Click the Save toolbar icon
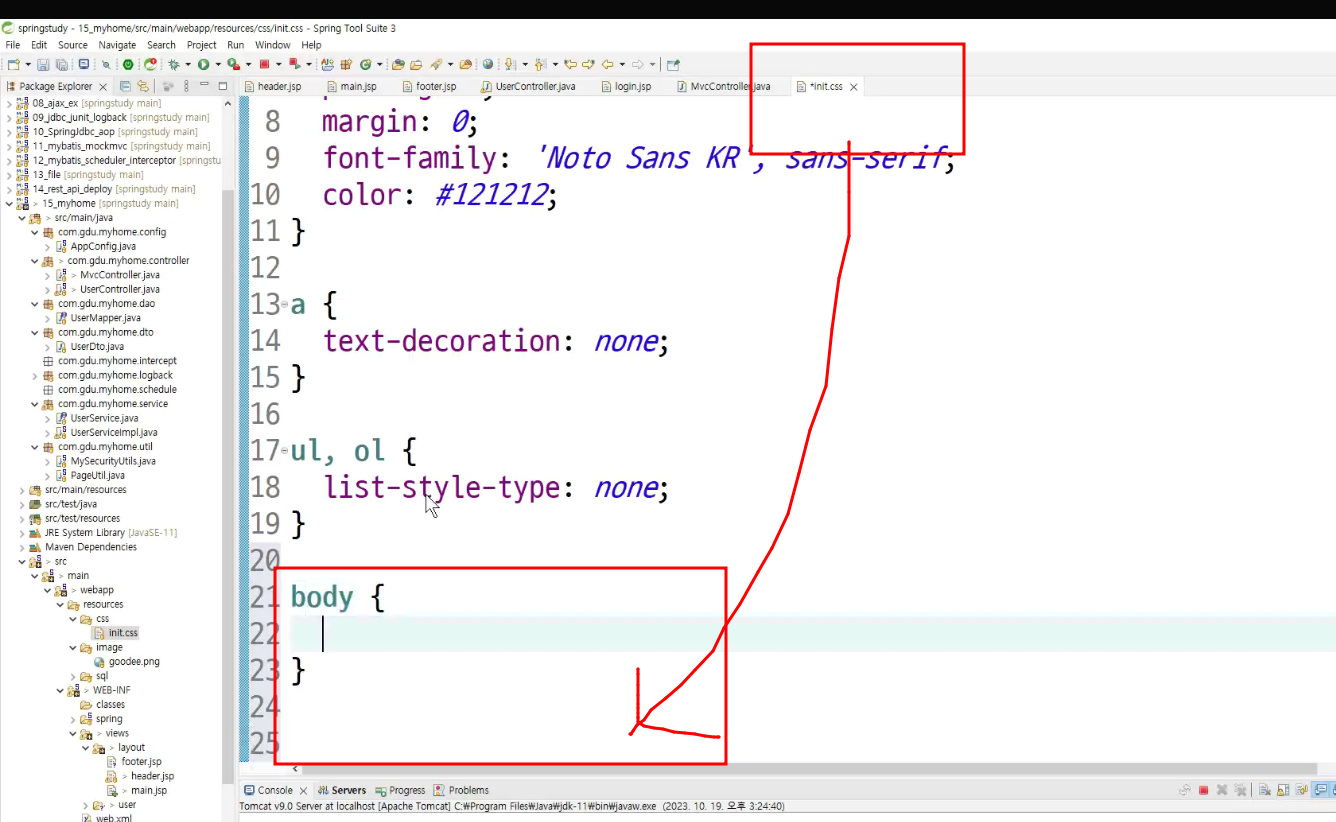Screen dimensions: 1336x822 coord(43,64)
